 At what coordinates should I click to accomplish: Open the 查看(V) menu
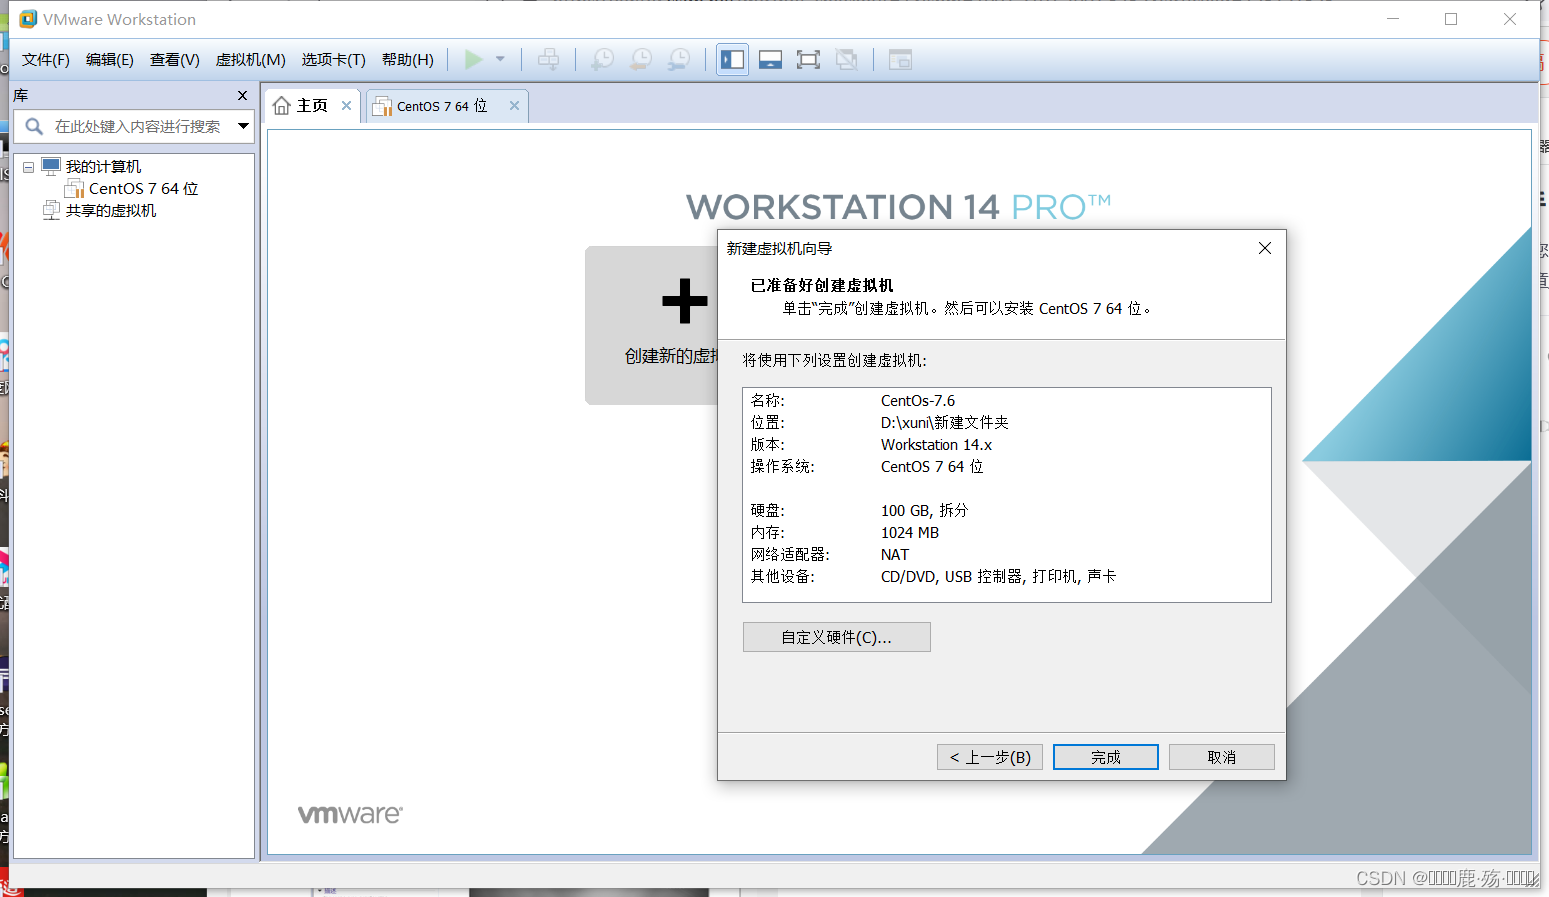[175, 60]
